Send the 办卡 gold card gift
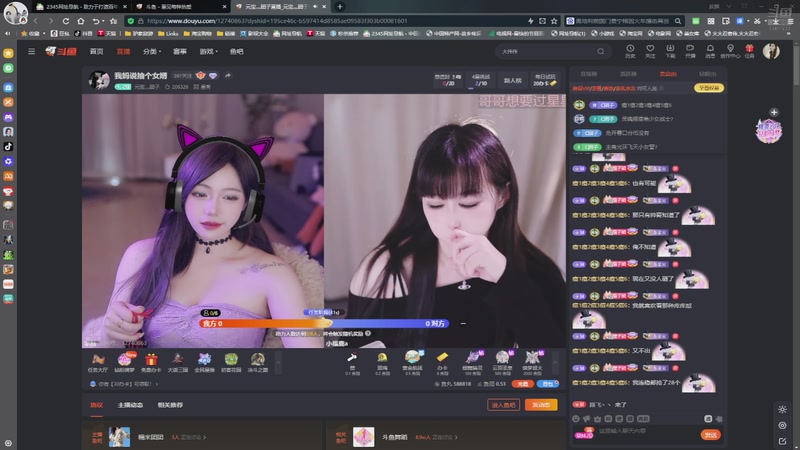This screenshot has width=800, height=450. pyautogui.click(x=442, y=362)
